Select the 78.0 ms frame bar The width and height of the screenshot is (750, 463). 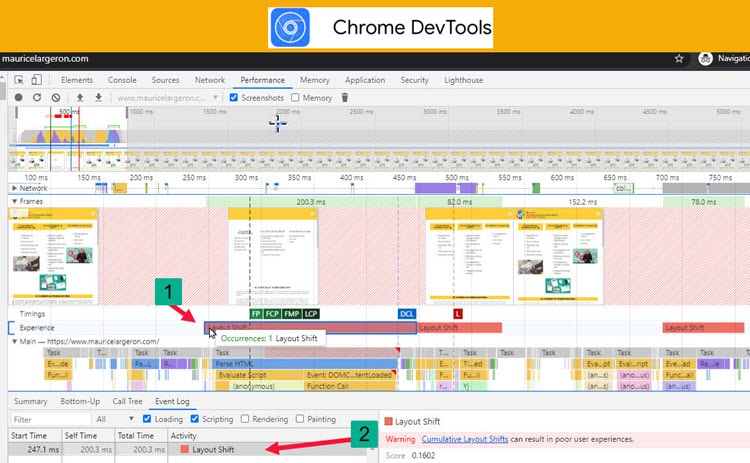coord(704,202)
